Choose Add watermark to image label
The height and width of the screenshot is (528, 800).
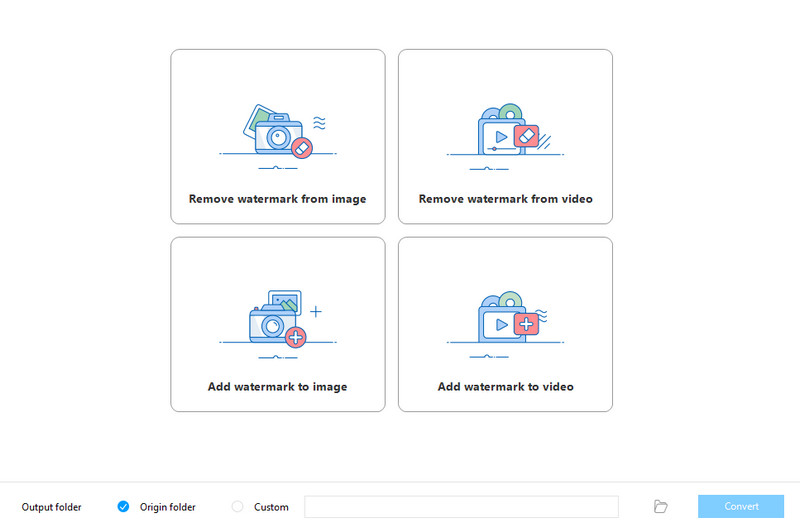point(277,387)
